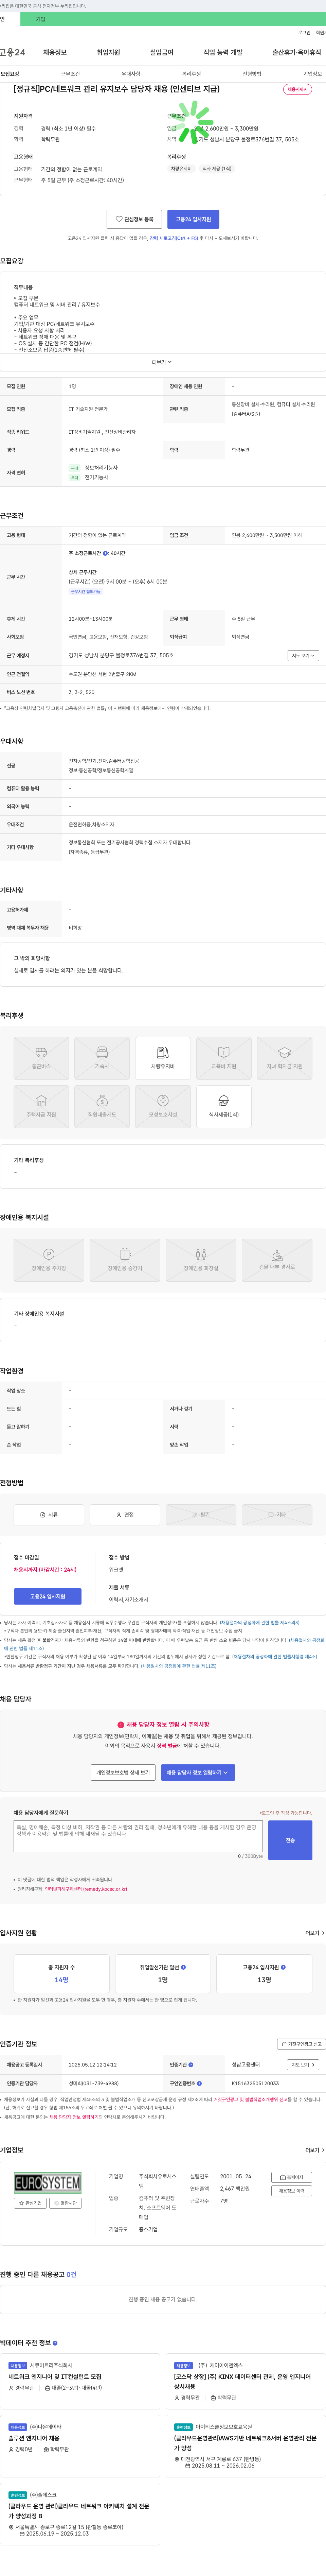The image size is (326, 2576).
Task: Open the 채용정보 menu
Action: (x=55, y=52)
